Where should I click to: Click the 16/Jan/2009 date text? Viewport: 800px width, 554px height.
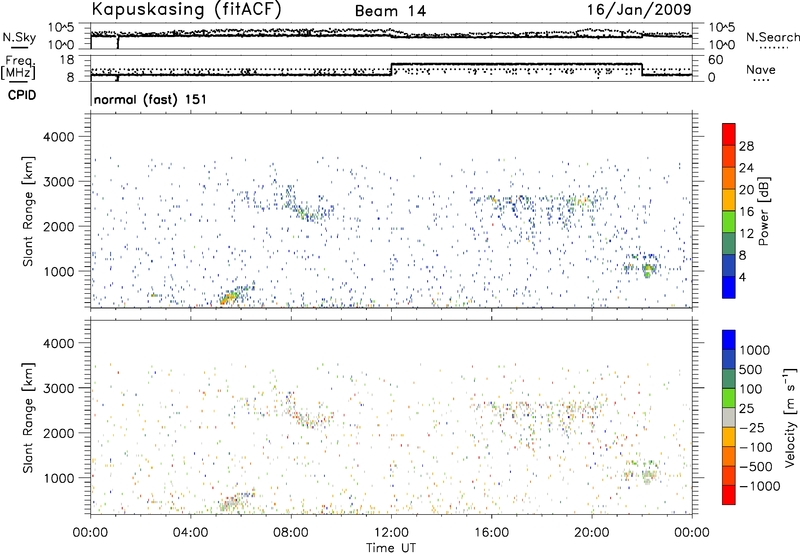click(x=639, y=10)
